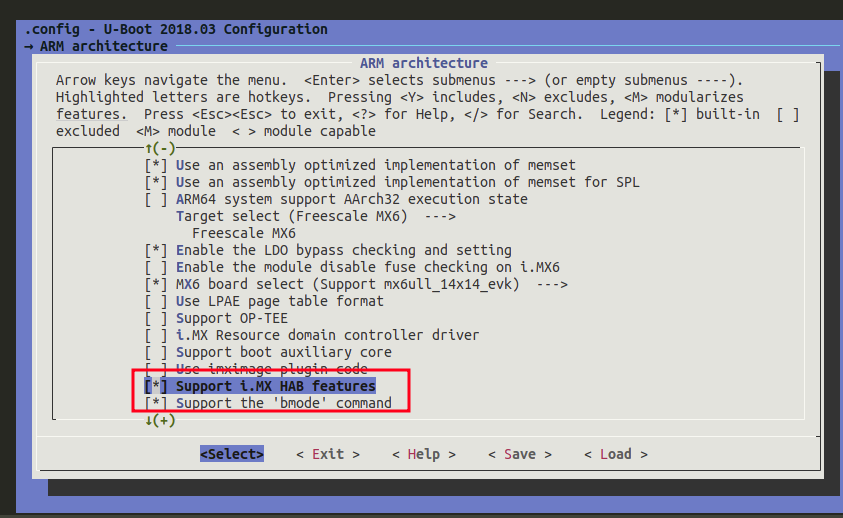Click < Save > to save configuration
This screenshot has width=843, height=518.
520,454
